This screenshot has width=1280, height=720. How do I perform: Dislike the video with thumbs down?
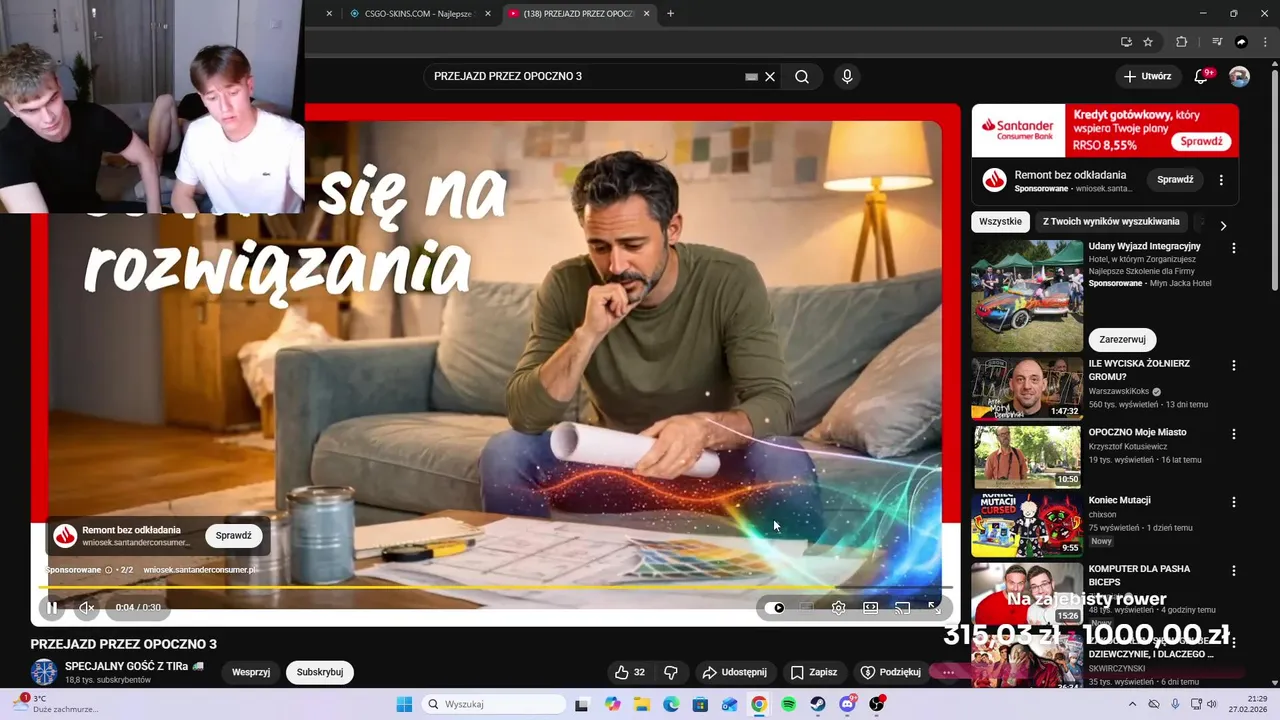tap(671, 672)
